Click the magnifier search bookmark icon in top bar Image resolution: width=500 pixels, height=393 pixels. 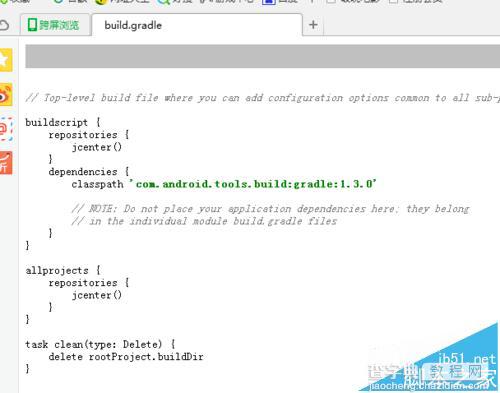pyautogui.click(x=164, y=2)
